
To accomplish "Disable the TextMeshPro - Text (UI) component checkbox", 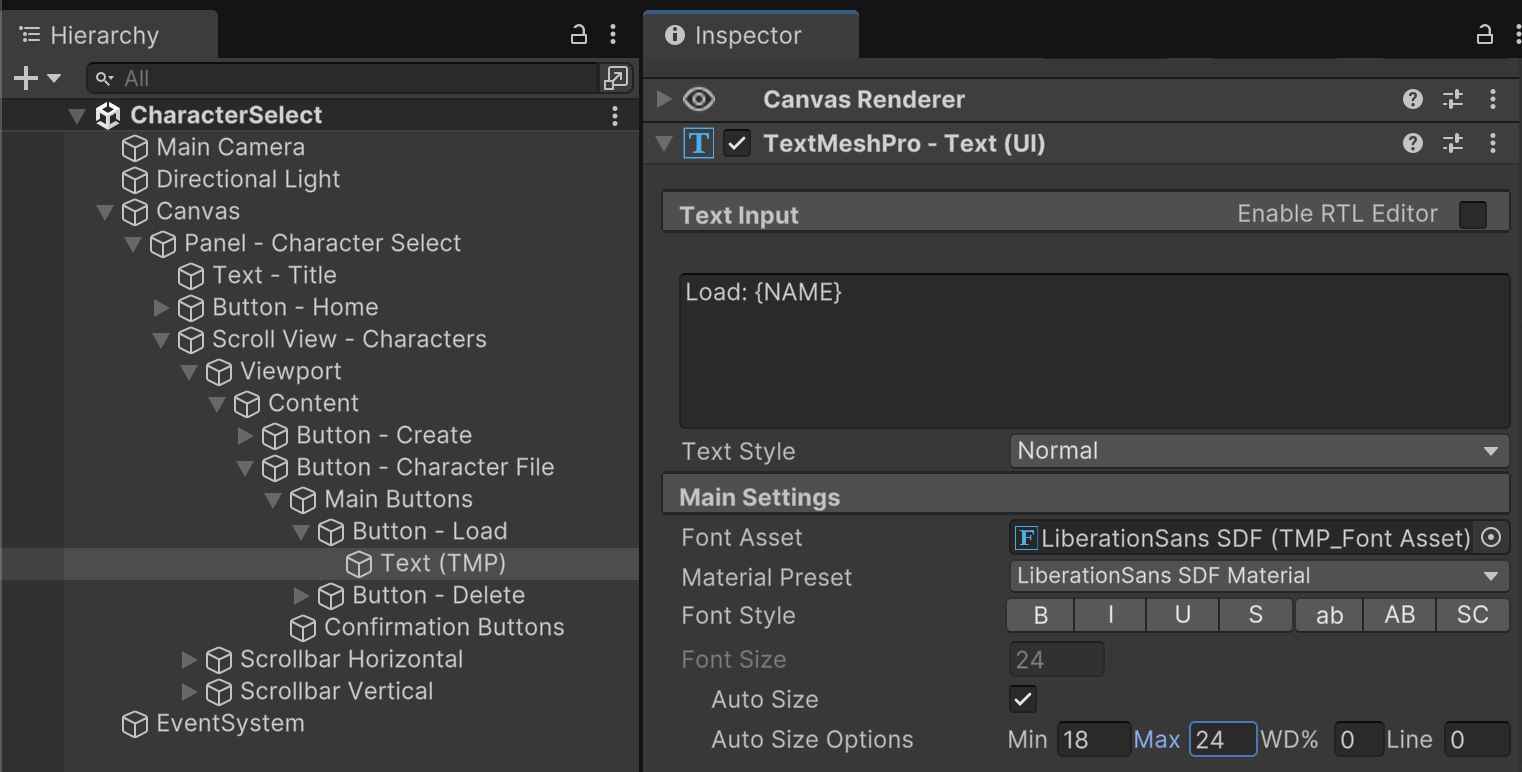I will click(x=737, y=144).
